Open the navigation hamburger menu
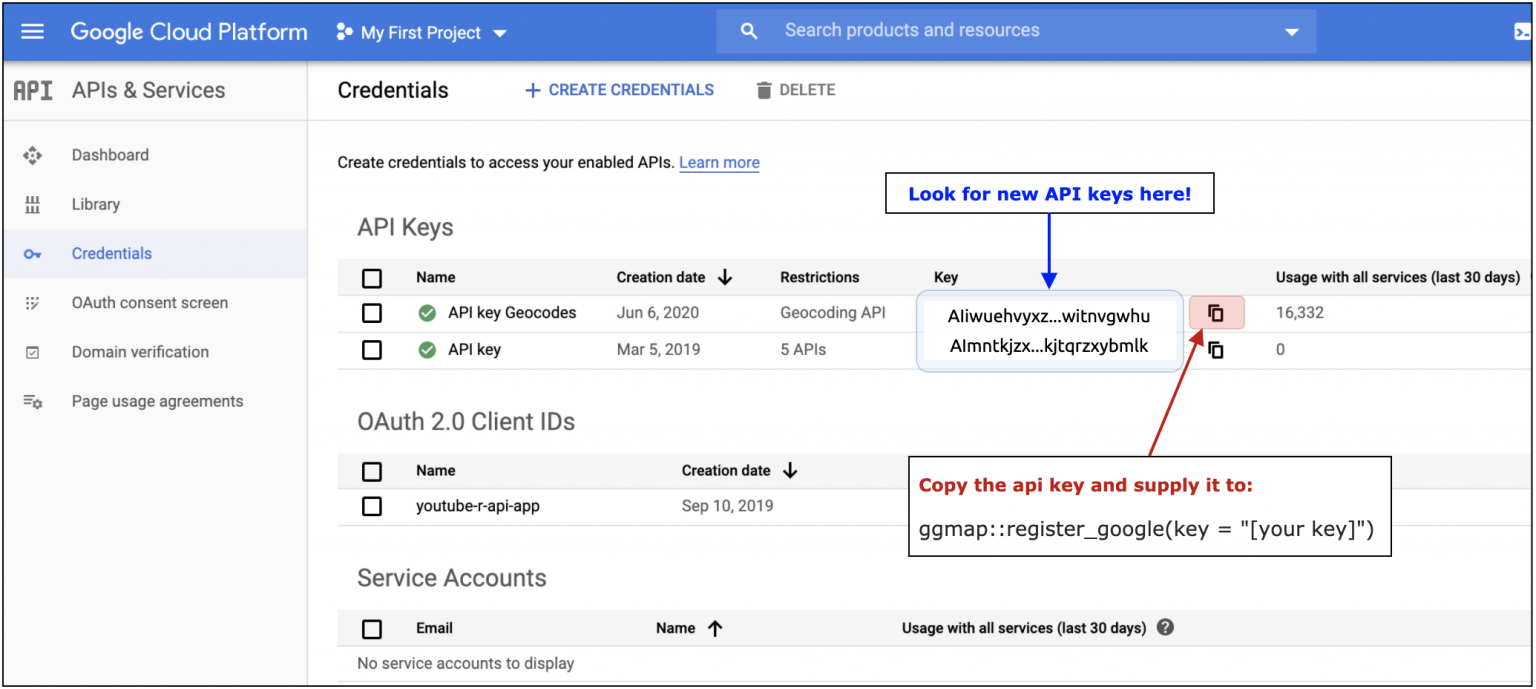Viewport: 1536px width, 689px height. (33, 31)
